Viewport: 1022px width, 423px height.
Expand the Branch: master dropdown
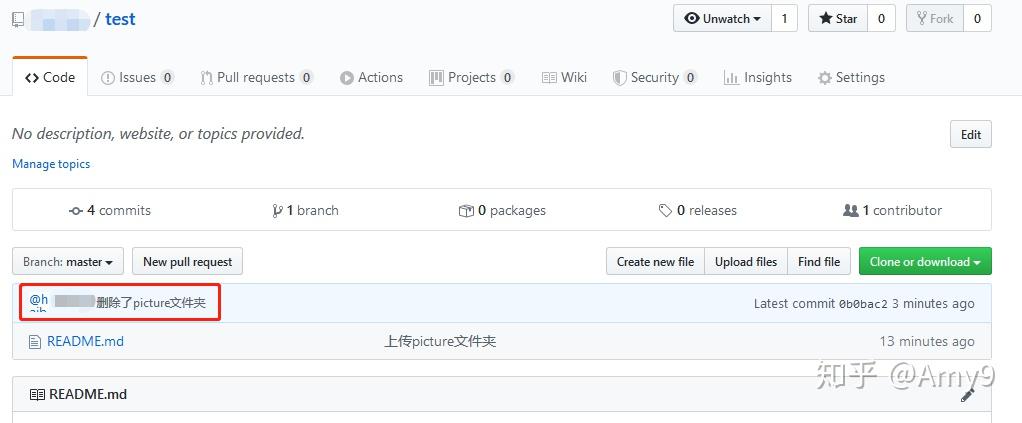click(x=68, y=262)
